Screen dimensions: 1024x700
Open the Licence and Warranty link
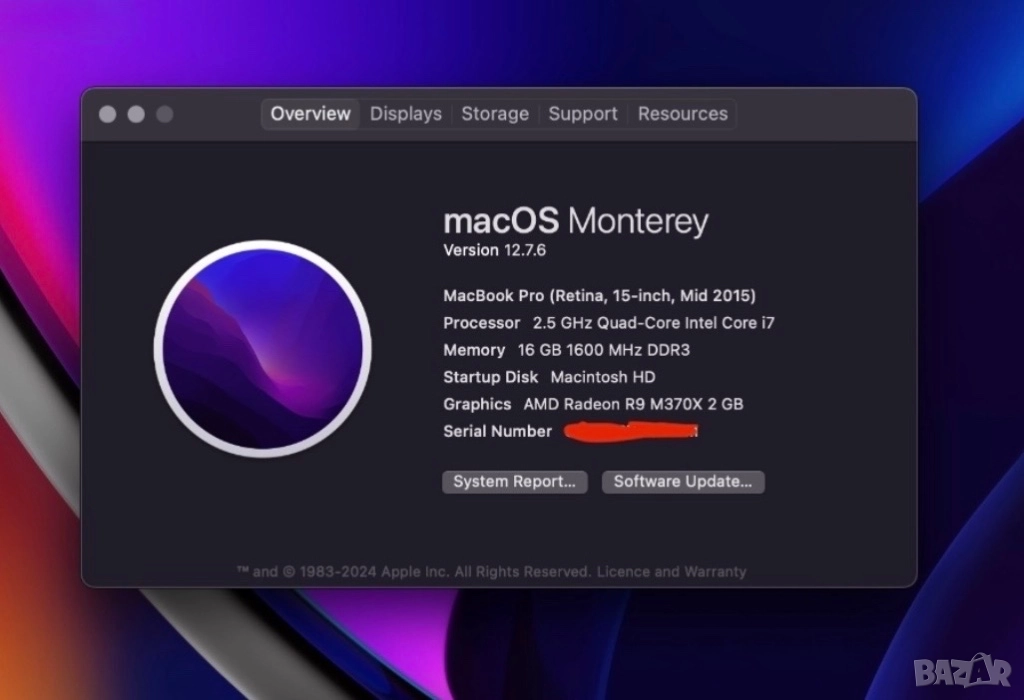pyautogui.click(x=671, y=572)
